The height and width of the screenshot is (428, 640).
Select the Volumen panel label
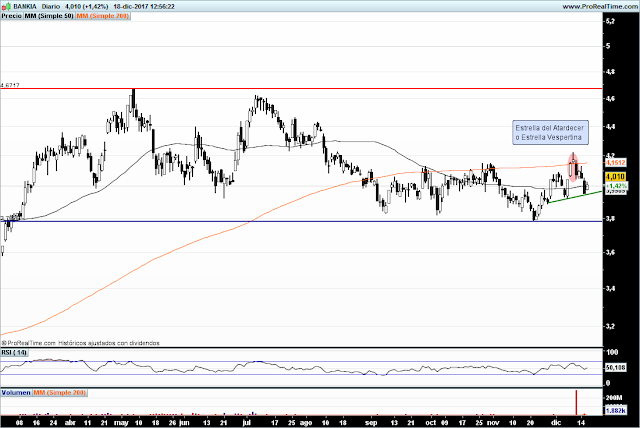pyautogui.click(x=16, y=393)
